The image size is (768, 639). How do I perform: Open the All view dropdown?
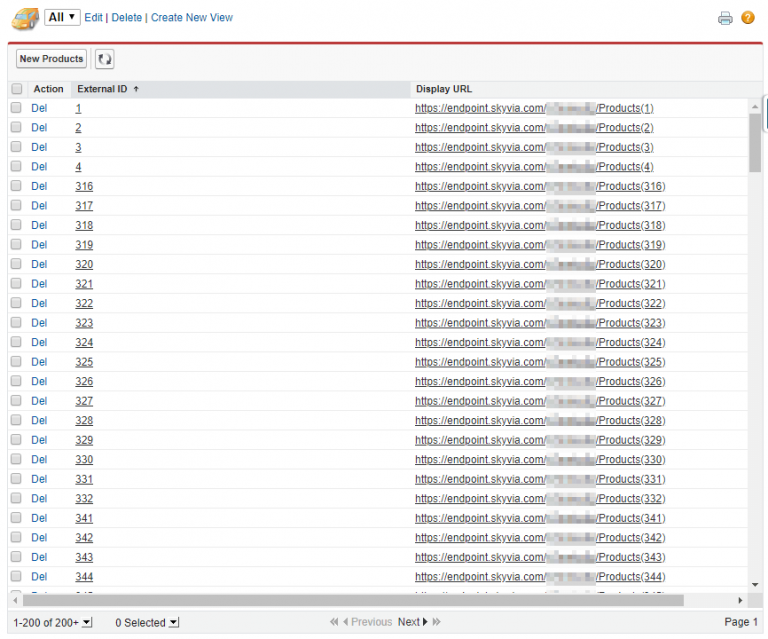[62, 17]
